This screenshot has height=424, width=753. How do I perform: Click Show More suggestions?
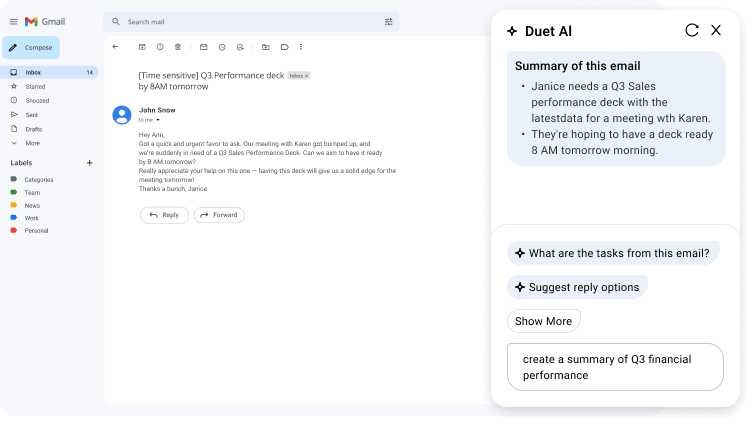tap(544, 321)
